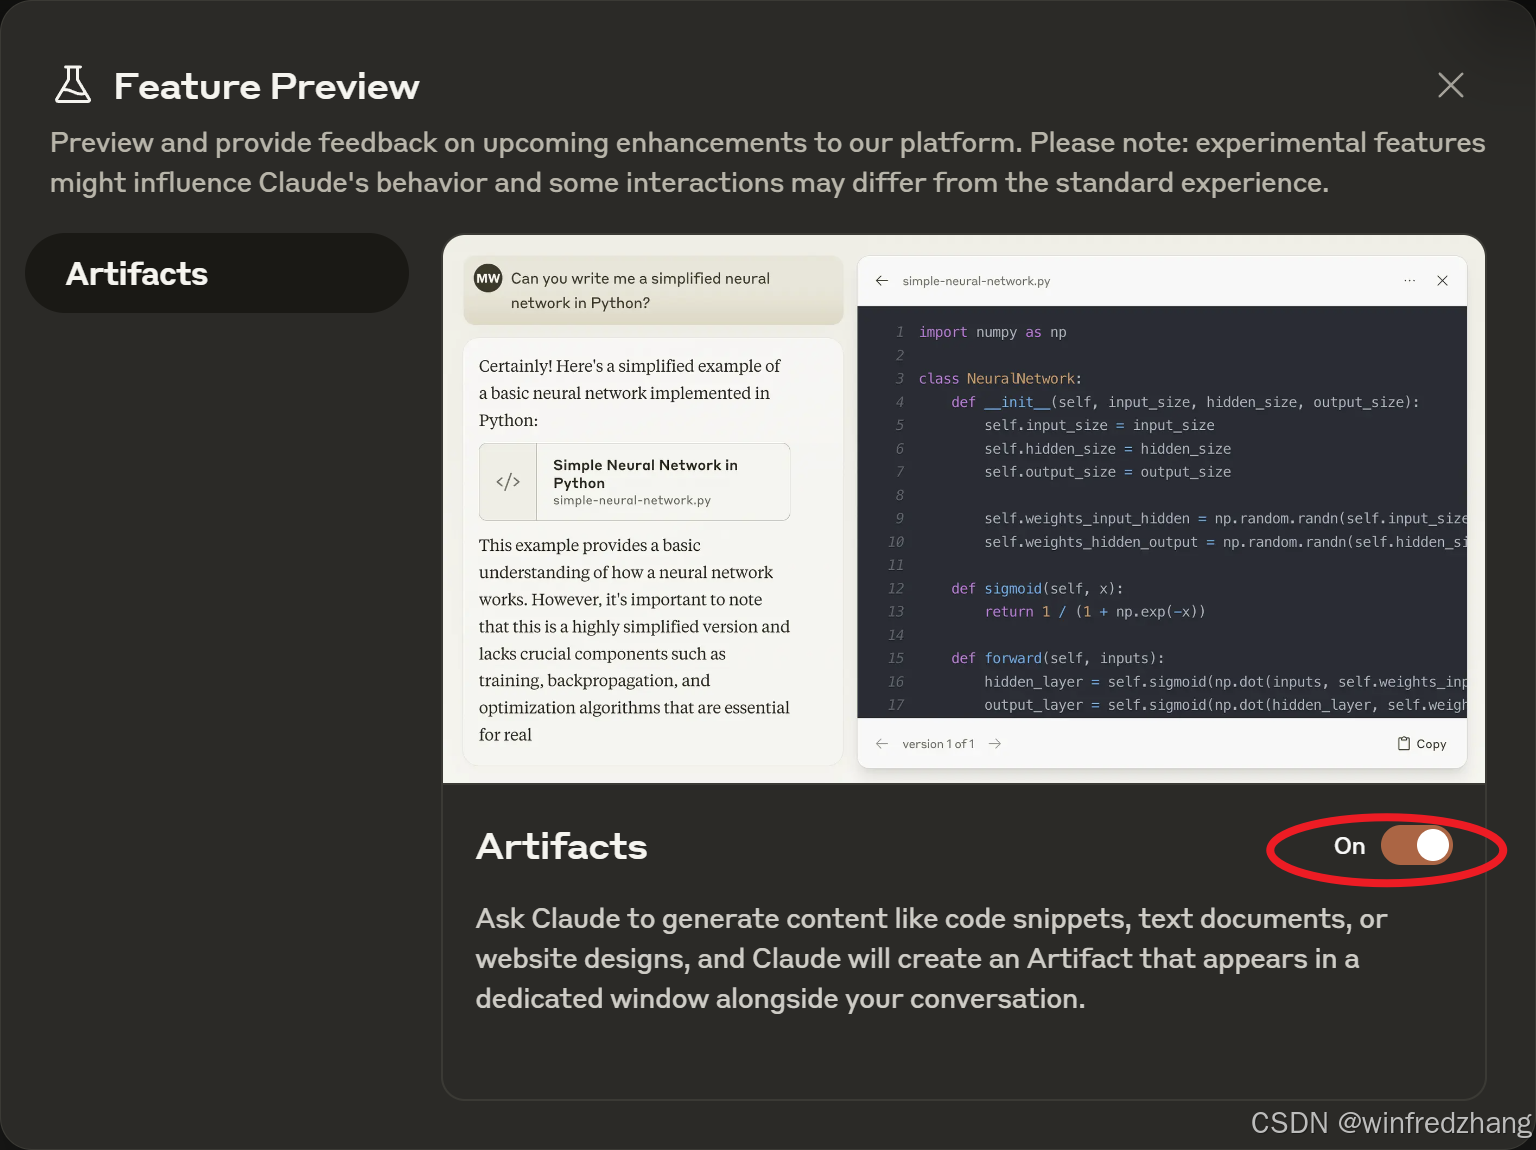Click the Feature Preview flask icon
This screenshot has width=1536, height=1150.
(x=73, y=85)
